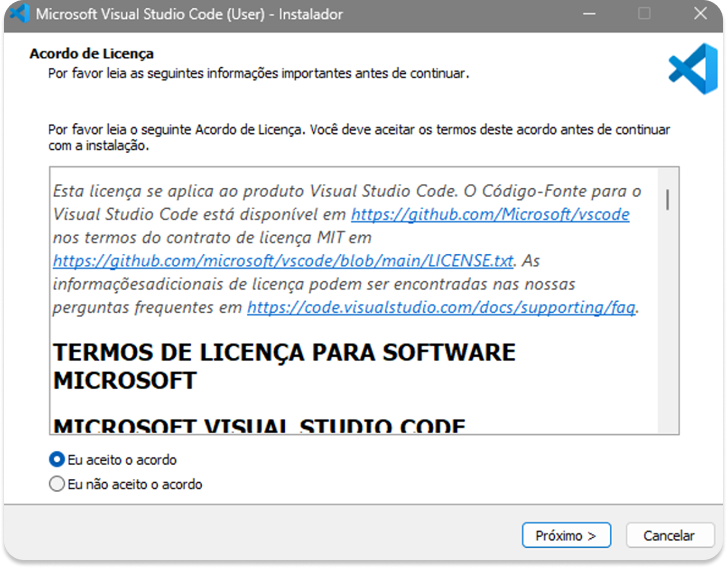Screen dimensions: 727x568
Task: Click the Cancelar button
Action: 669,536
